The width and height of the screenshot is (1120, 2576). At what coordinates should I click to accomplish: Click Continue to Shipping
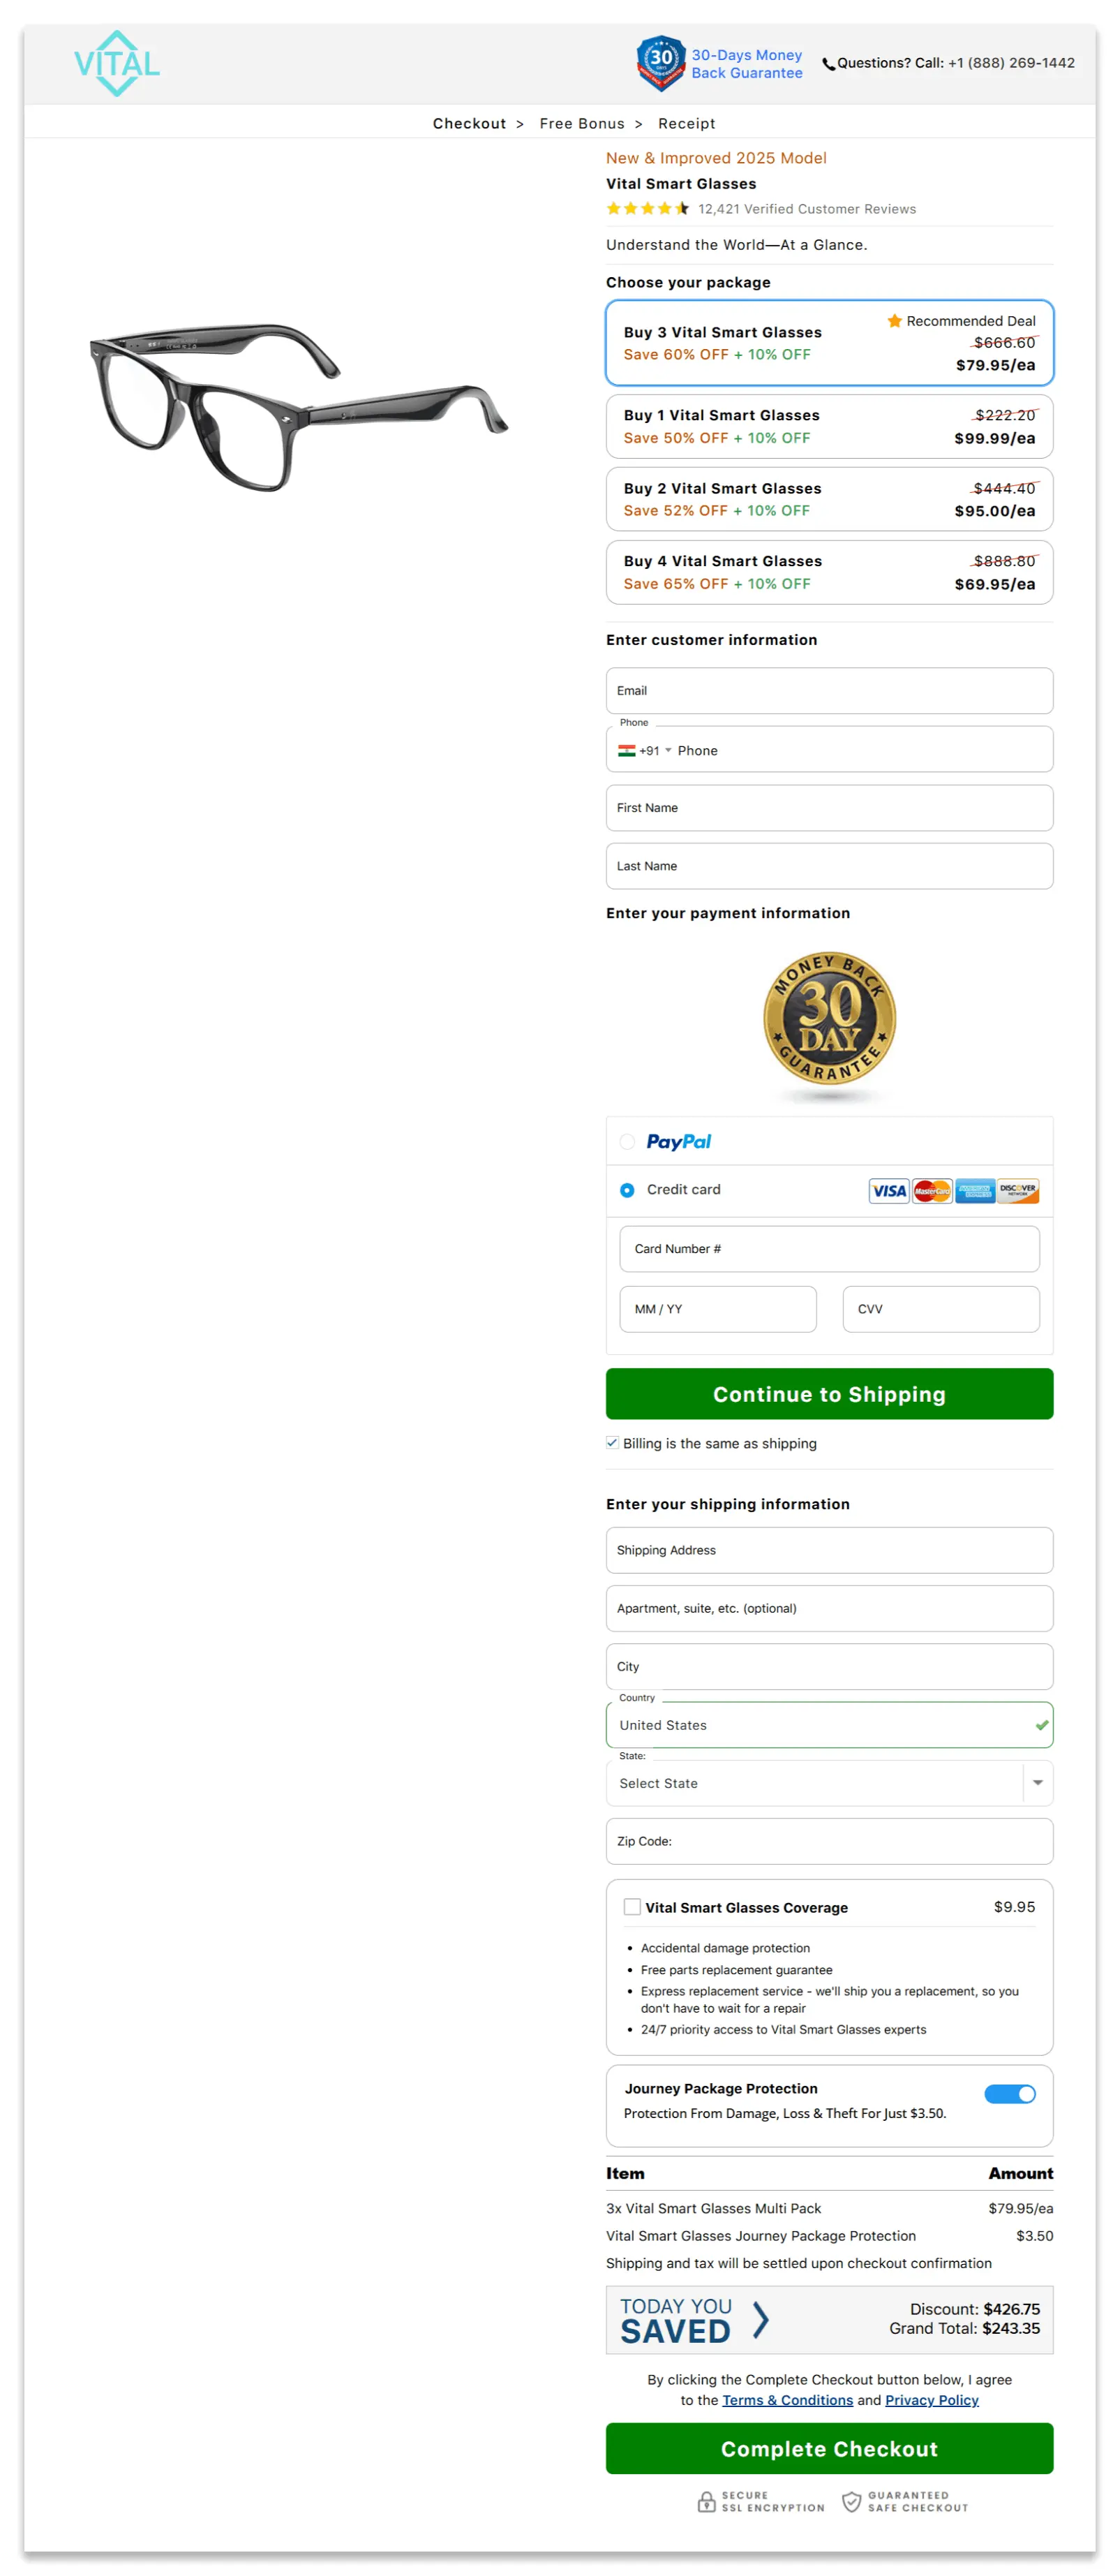pyautogui.click(x=829, y=1394)
